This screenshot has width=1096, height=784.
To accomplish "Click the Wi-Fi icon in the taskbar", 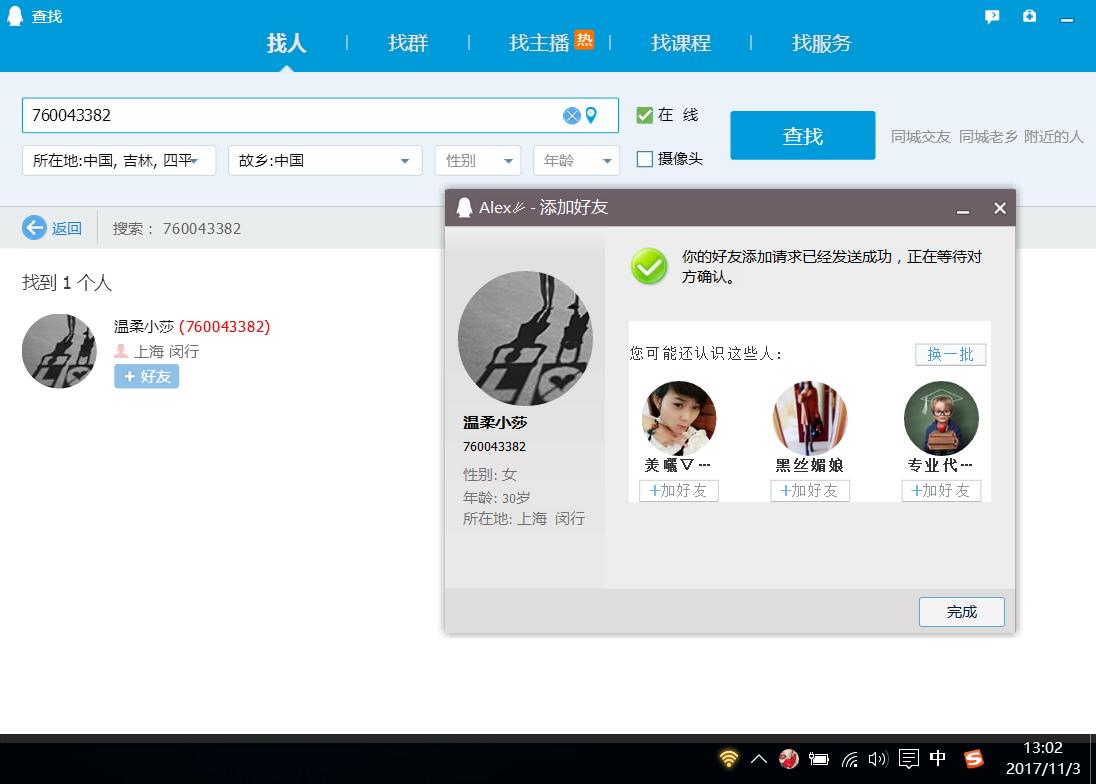I will pos(728,758).
